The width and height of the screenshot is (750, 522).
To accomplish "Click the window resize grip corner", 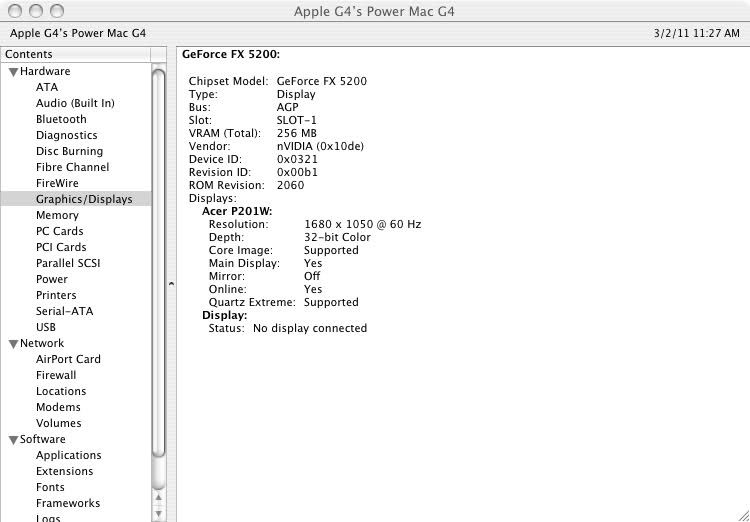I will [x=742, y=514].
